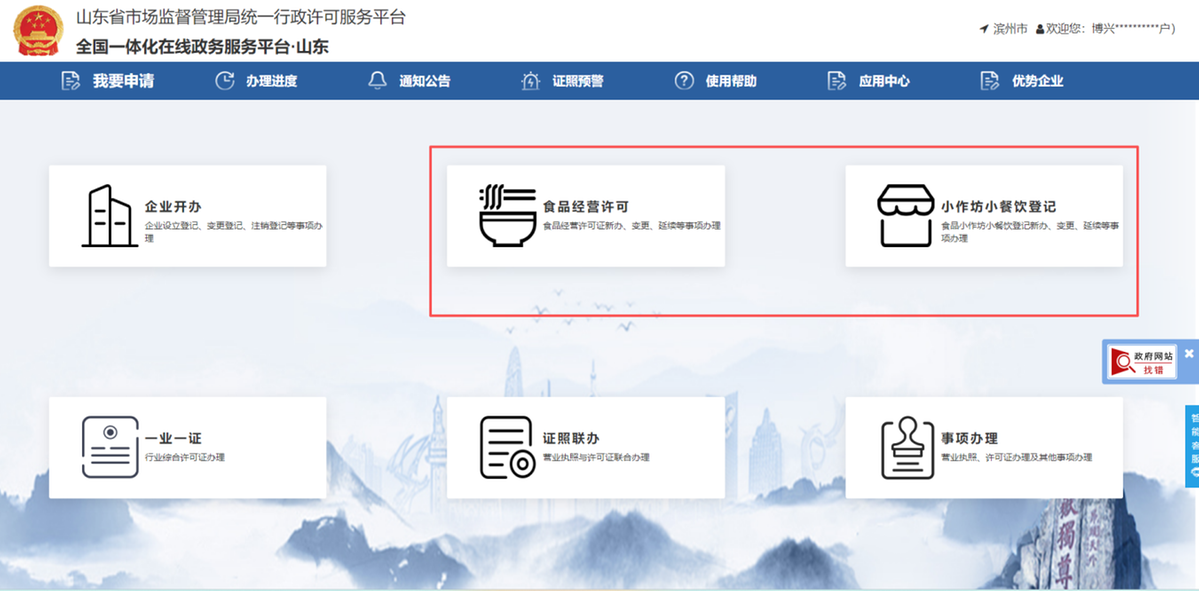The height and width of the screenshot is (591, 1199).
Task: Click the building icon for 企业开办
Action: click(109, 216)
